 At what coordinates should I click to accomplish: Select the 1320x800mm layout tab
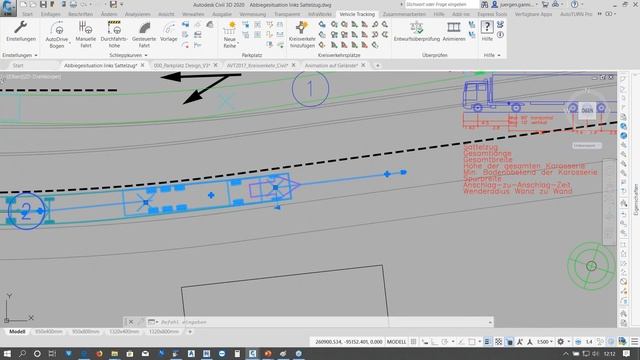coord(164,332)
